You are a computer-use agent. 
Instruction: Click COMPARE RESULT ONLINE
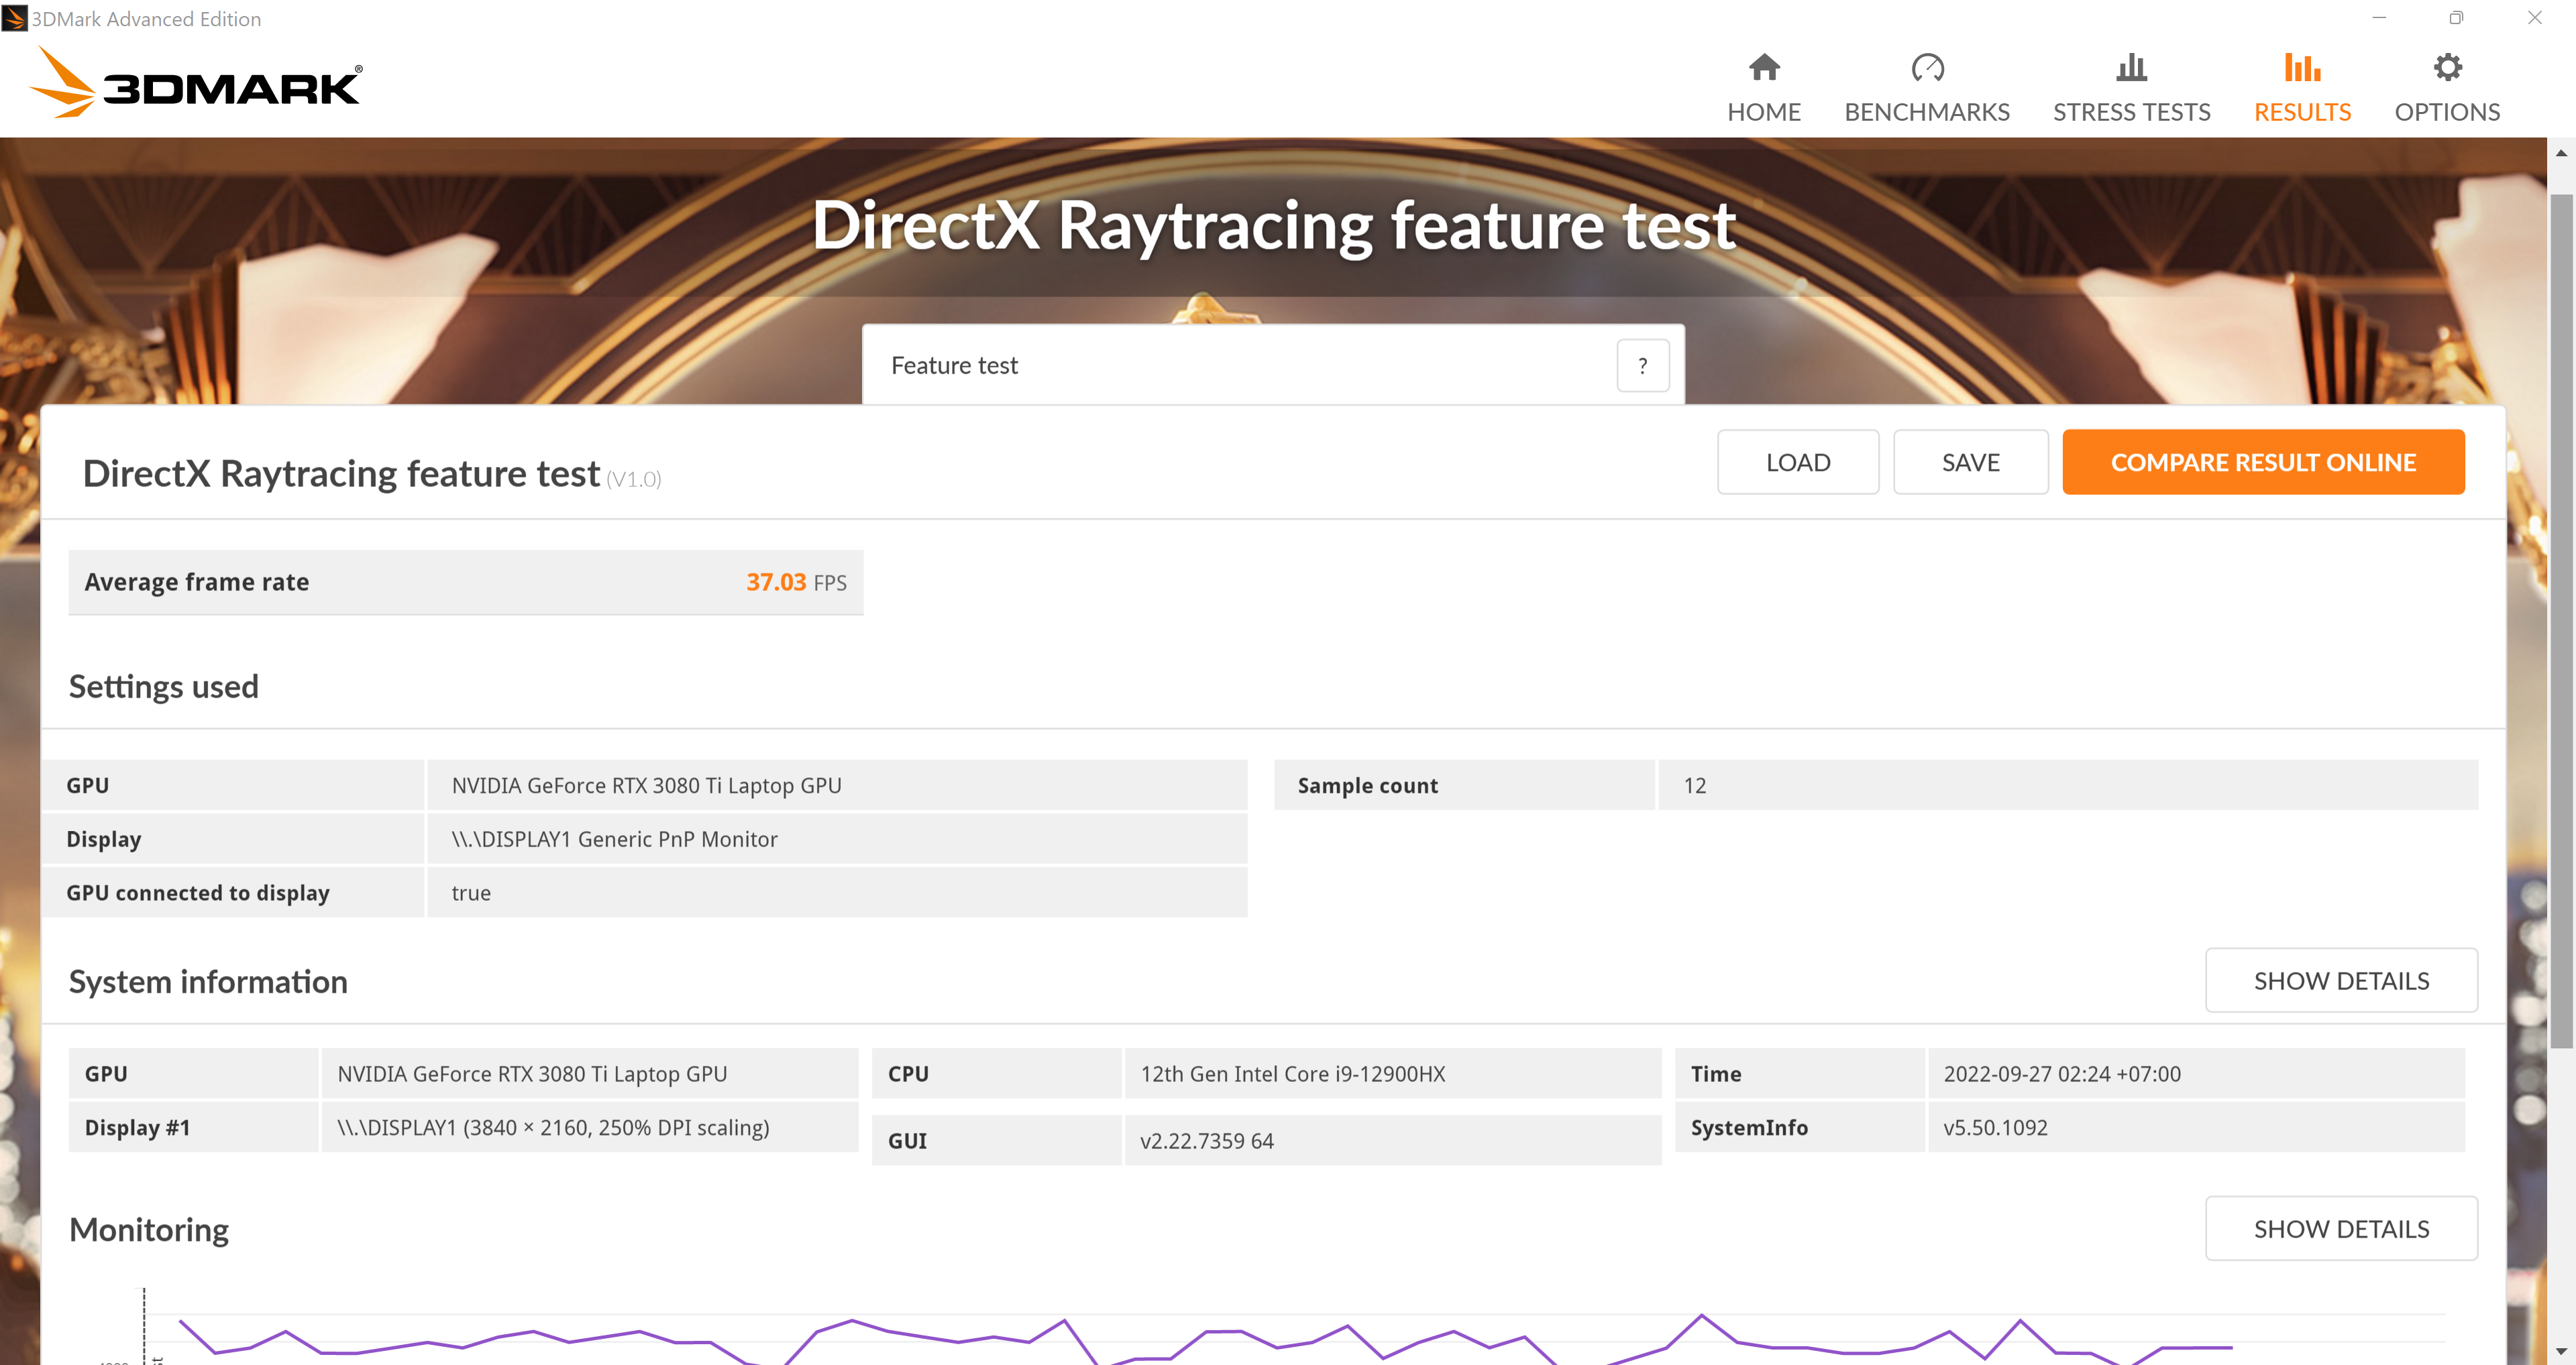pyautogui.click(x=2263, y=462)
